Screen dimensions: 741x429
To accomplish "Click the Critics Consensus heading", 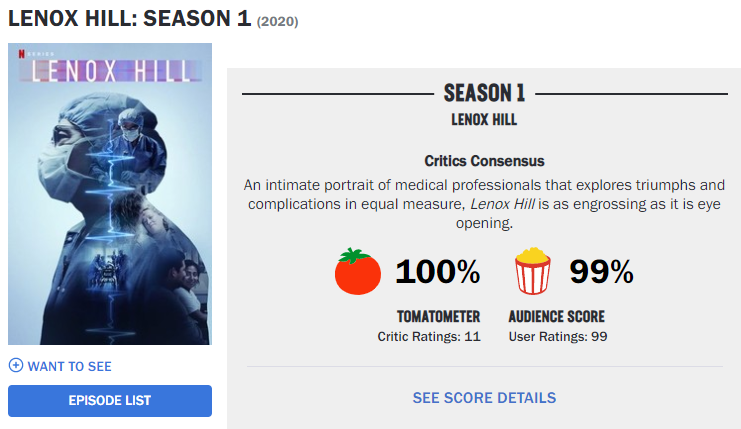I will click(x=484, y=161).
